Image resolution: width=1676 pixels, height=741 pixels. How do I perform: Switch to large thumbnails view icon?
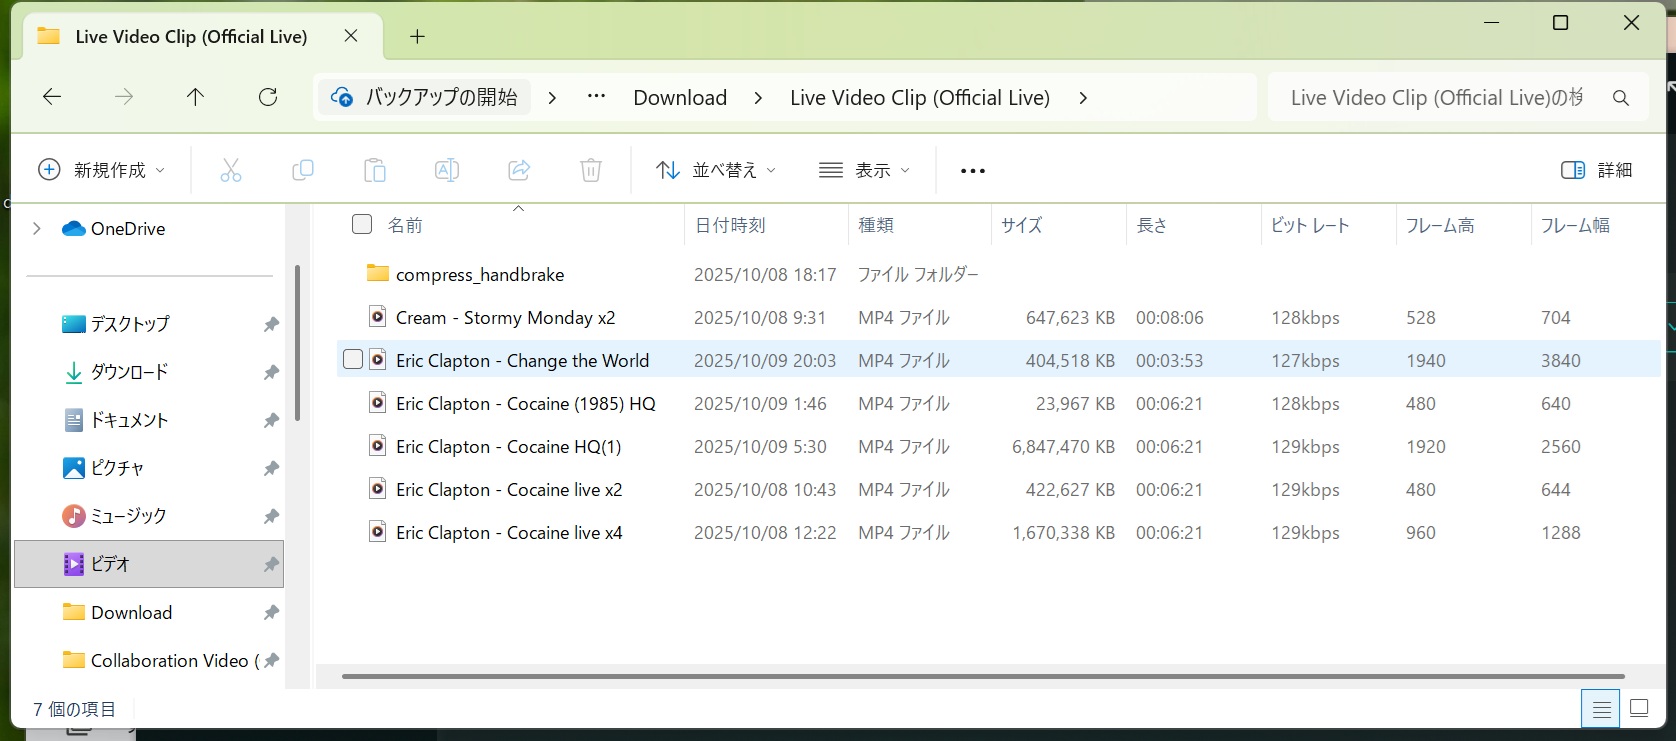tap(1639, 709)
